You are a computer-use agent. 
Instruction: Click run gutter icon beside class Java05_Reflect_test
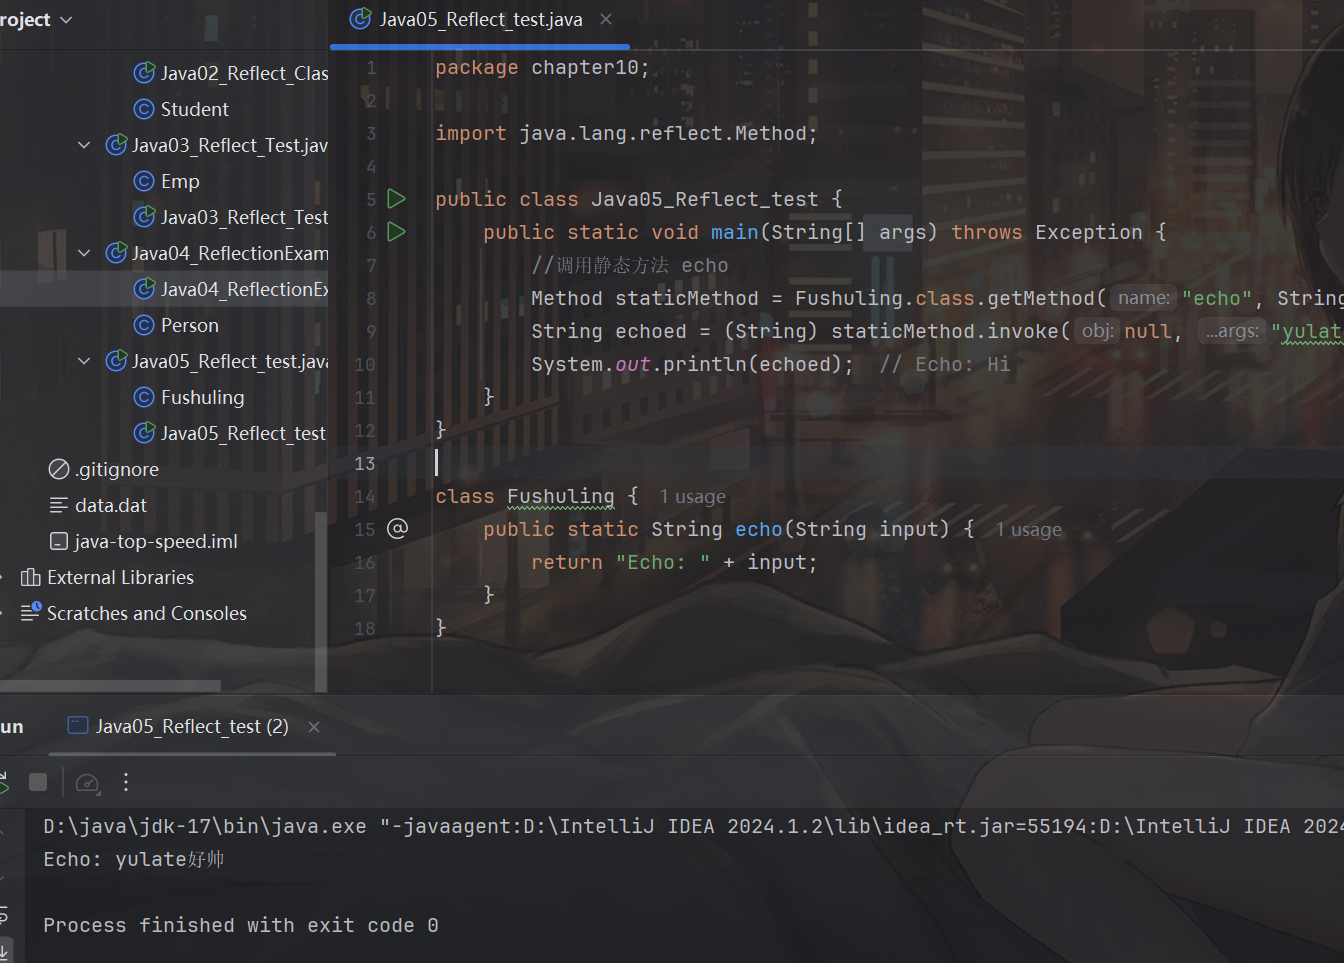(x=396, y=199)
